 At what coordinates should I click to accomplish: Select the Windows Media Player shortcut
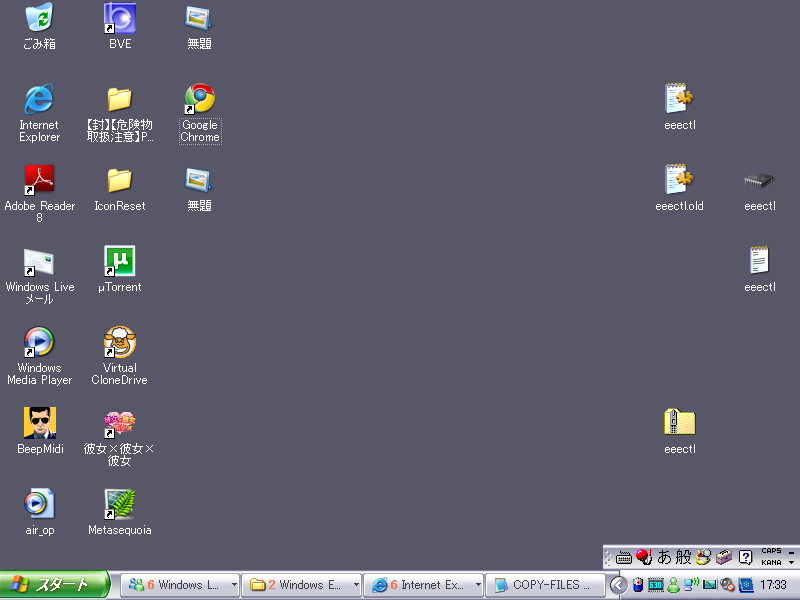(39, 343)
